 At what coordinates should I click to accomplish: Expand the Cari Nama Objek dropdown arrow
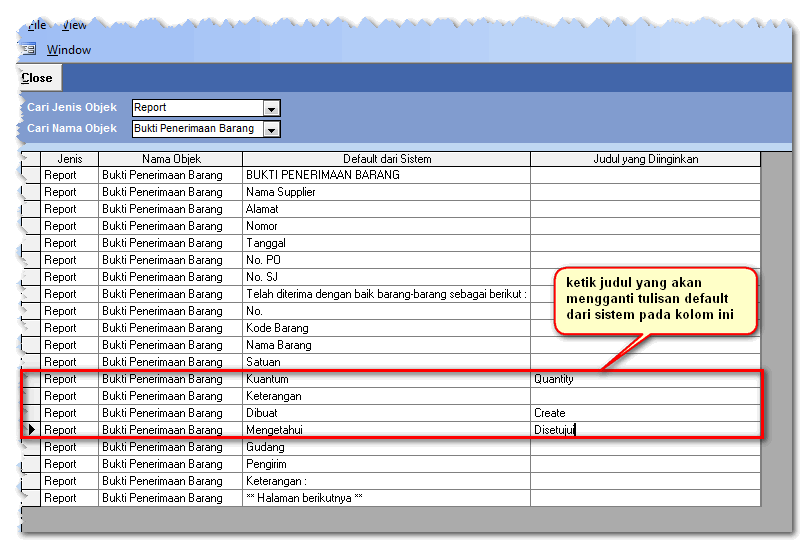271,129
